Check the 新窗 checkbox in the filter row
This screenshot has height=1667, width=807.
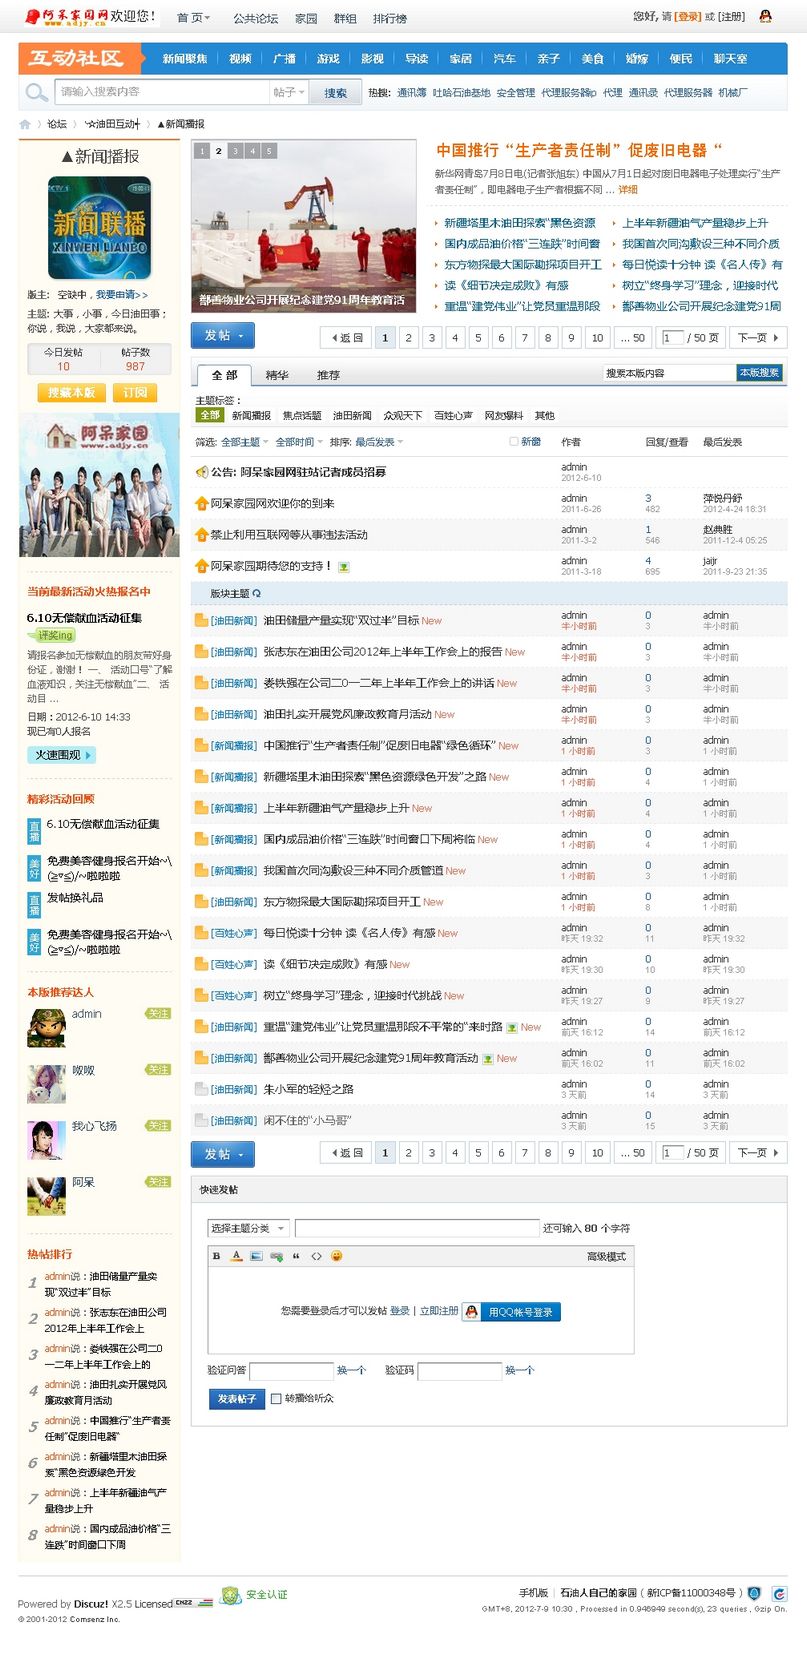pyautogui.click(x=513, y=441)
